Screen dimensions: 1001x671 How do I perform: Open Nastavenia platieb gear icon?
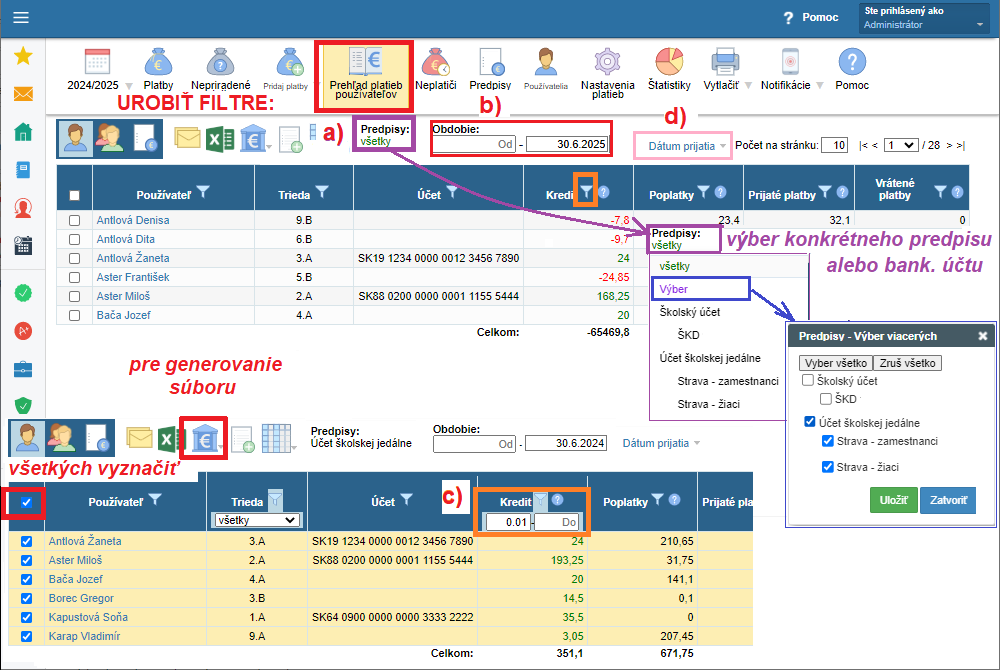coord(607,63)
